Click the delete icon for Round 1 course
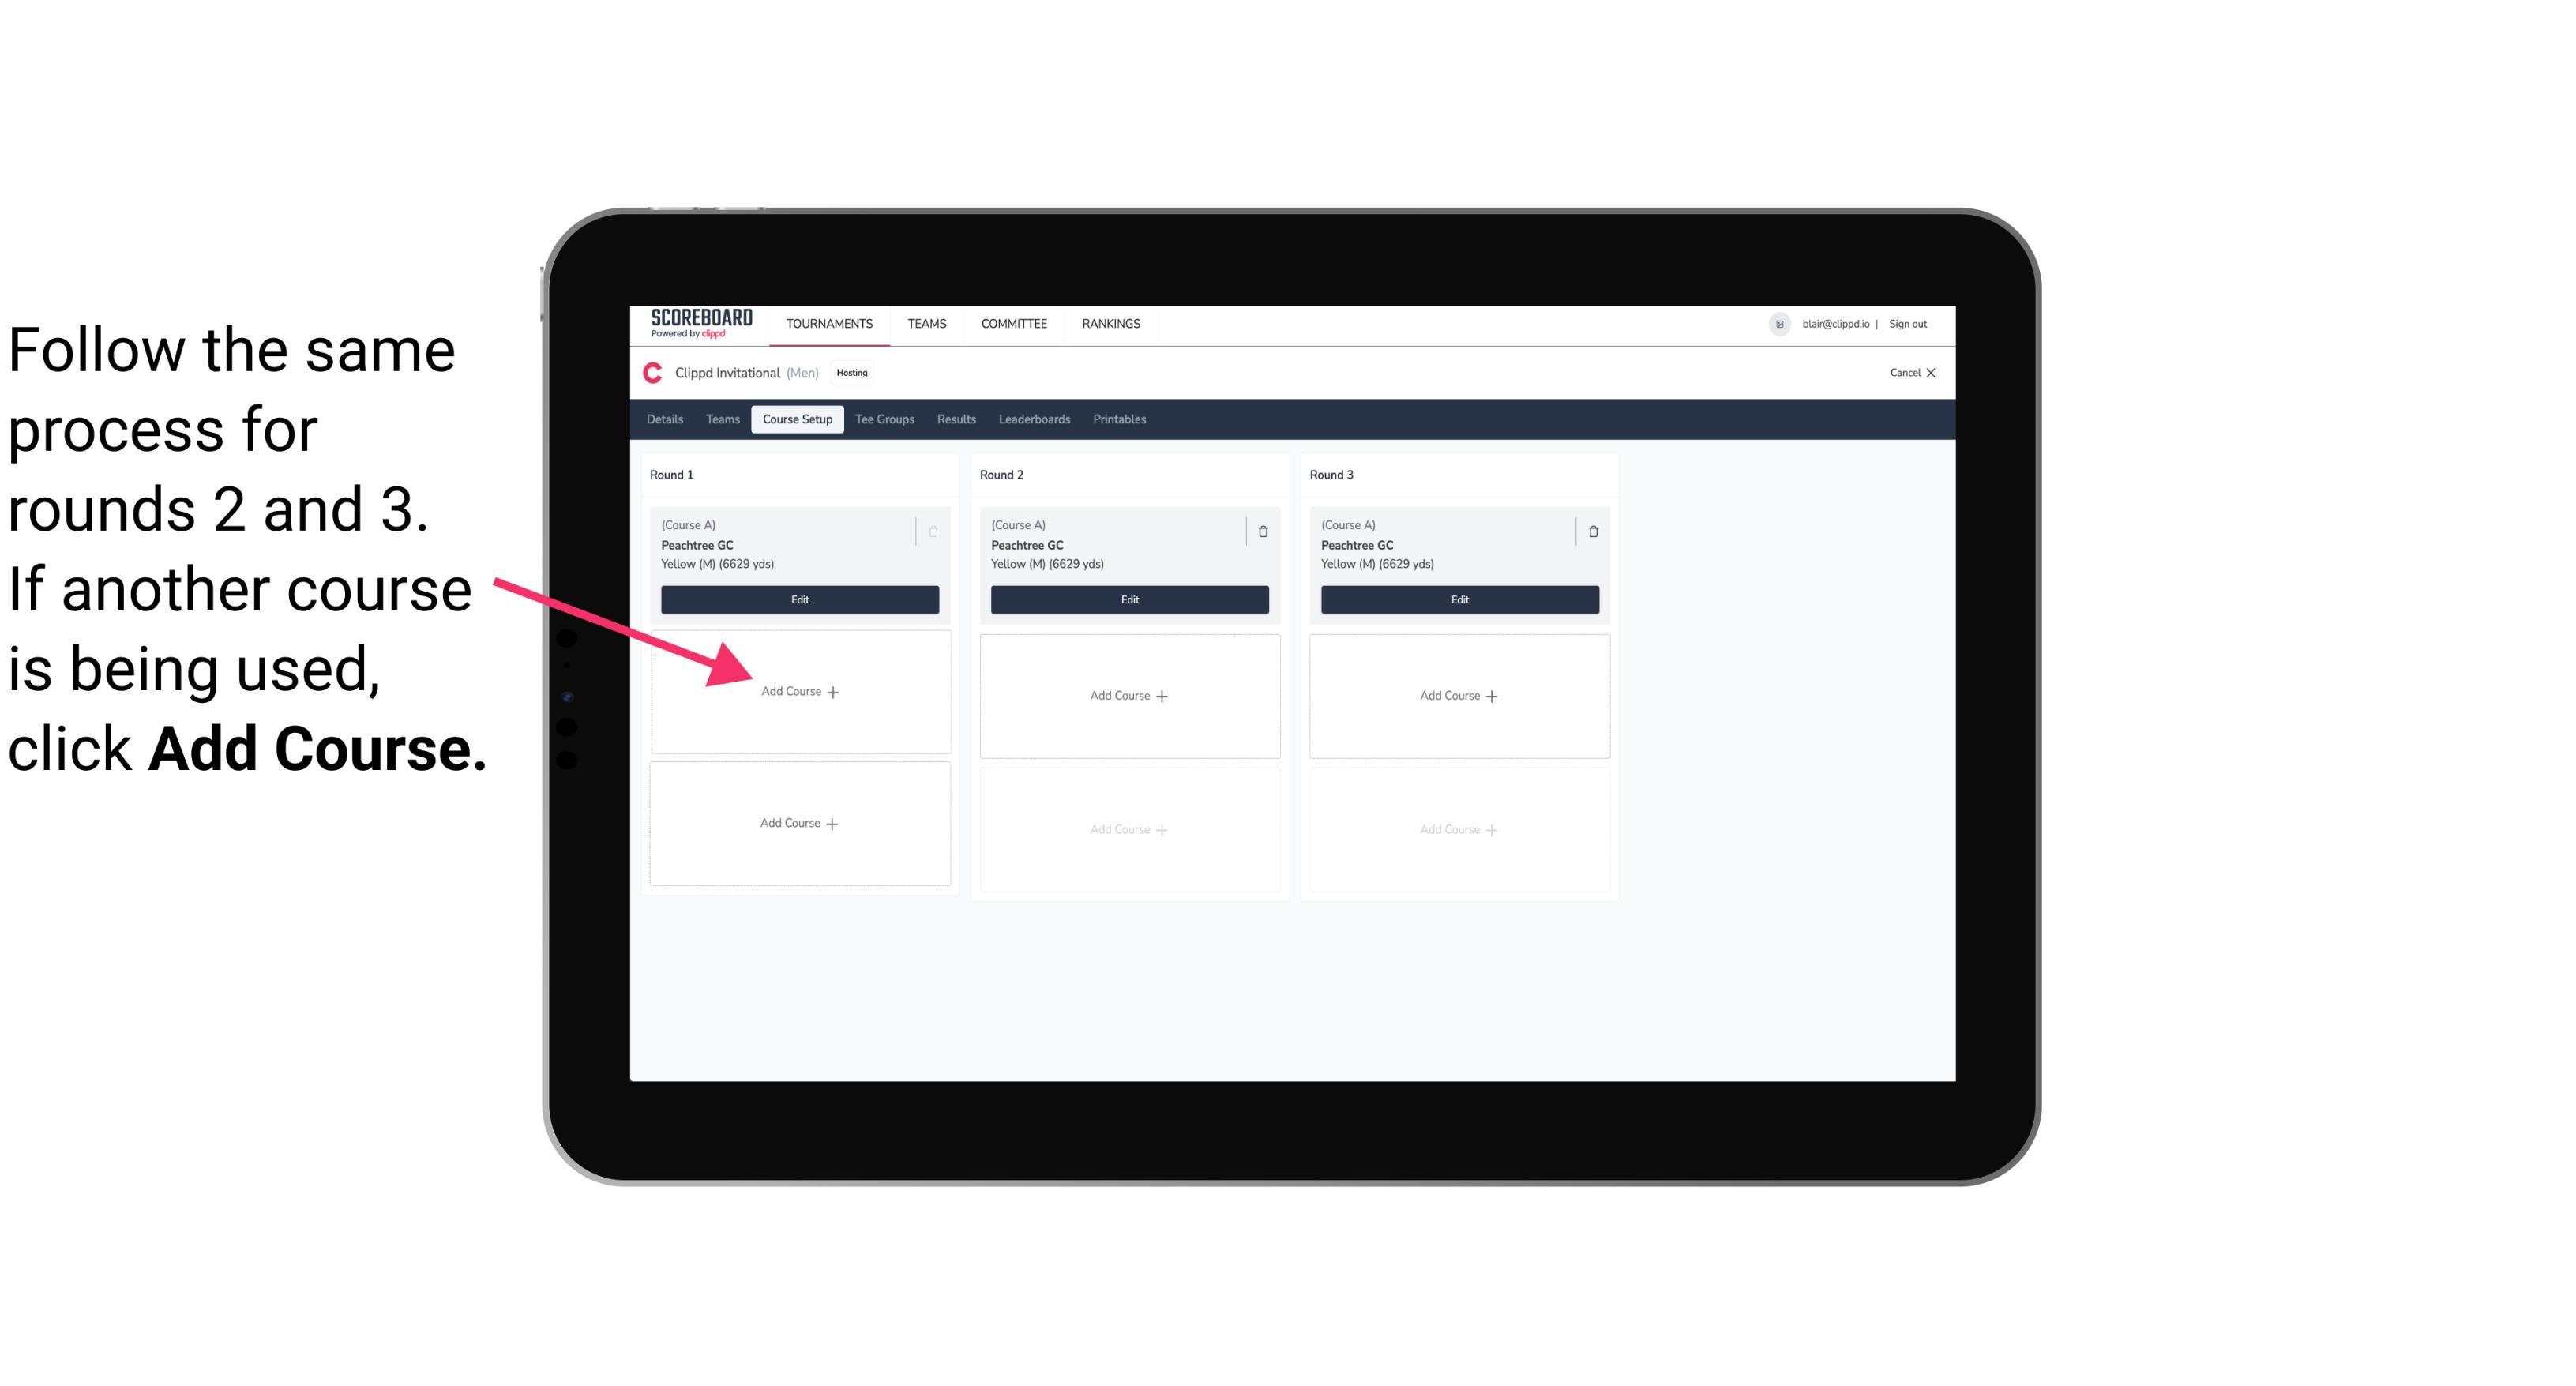The width and height of the screenshot is (2576, 1386). (933, 528)
